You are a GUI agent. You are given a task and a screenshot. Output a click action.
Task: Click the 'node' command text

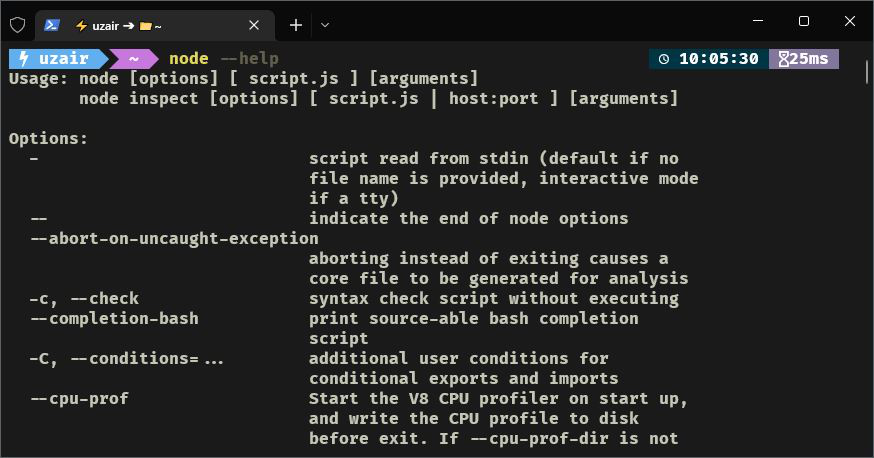(188, 59)
